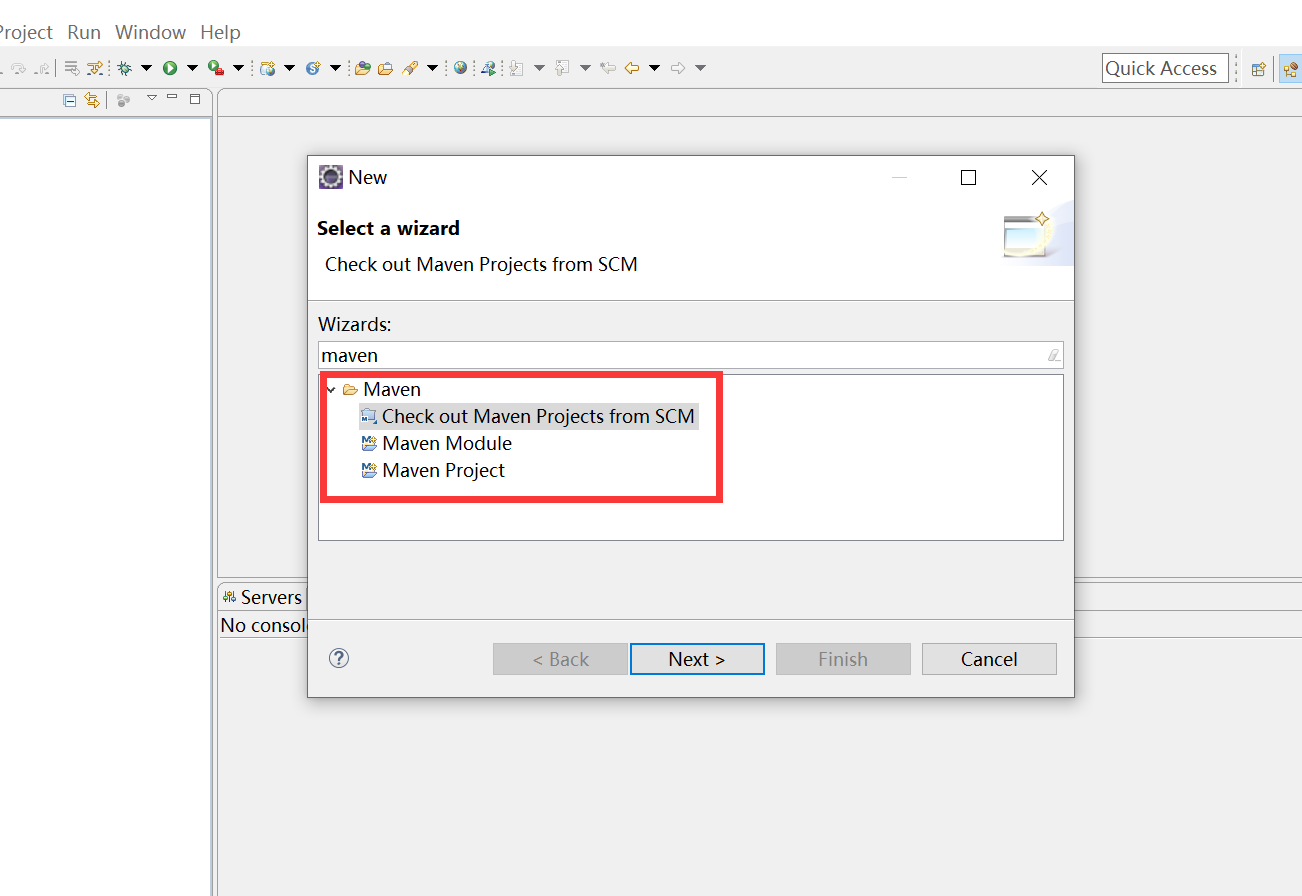Click the Previous Annotation icon

pyautogui.click(x=561, y=68)
